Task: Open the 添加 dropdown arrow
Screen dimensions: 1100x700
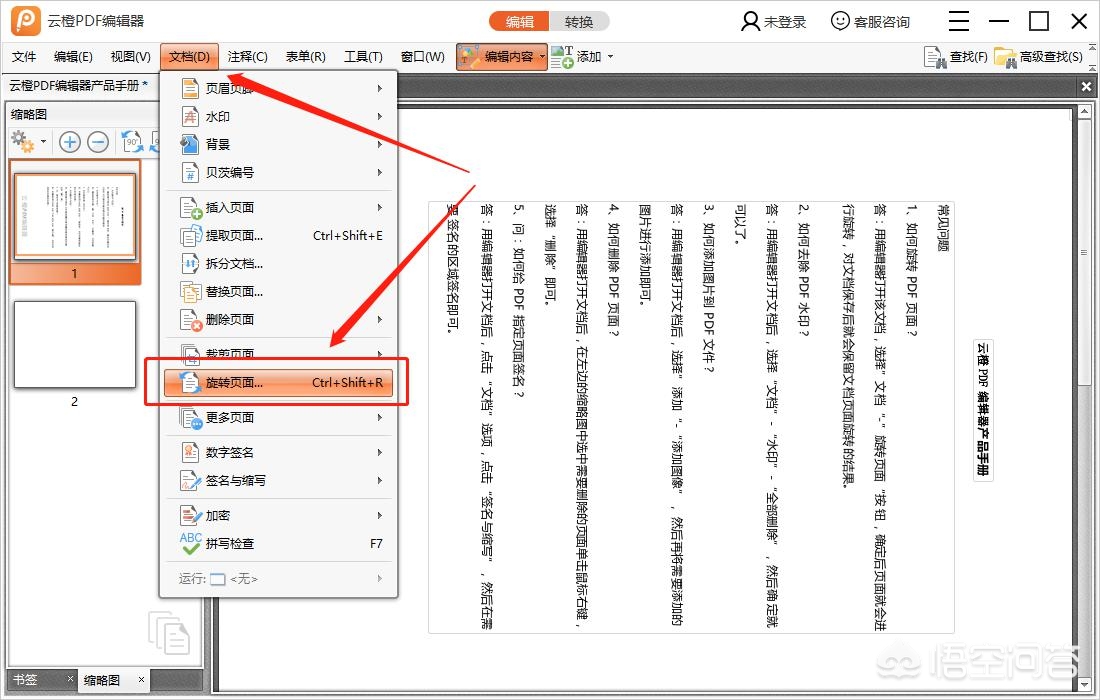Action: pyautogui.click(x=610, y=57)
